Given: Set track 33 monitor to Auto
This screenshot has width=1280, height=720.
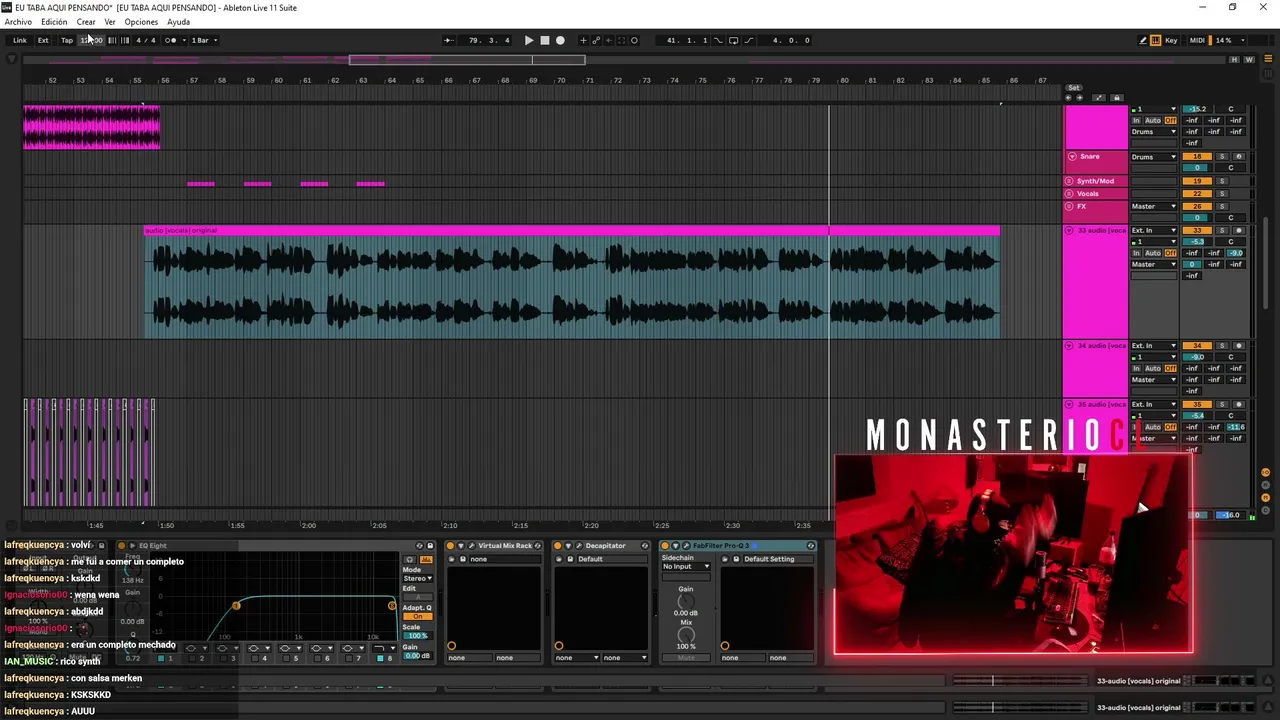Looking at the screenshot, I should 1153,253.
